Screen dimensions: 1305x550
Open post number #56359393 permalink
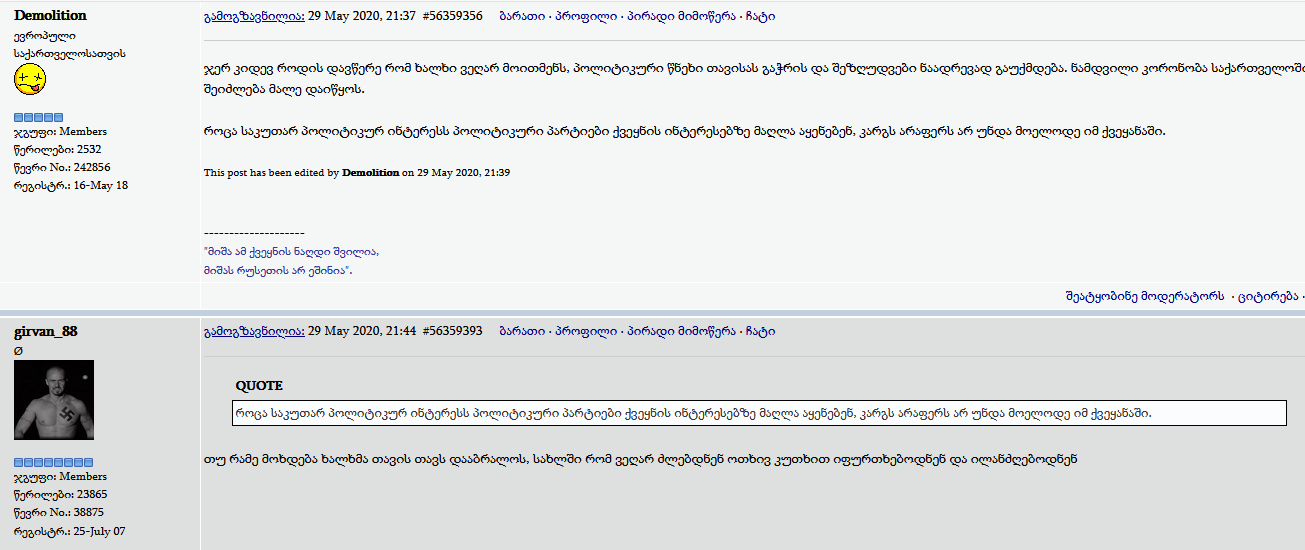[x=452, y=331]
